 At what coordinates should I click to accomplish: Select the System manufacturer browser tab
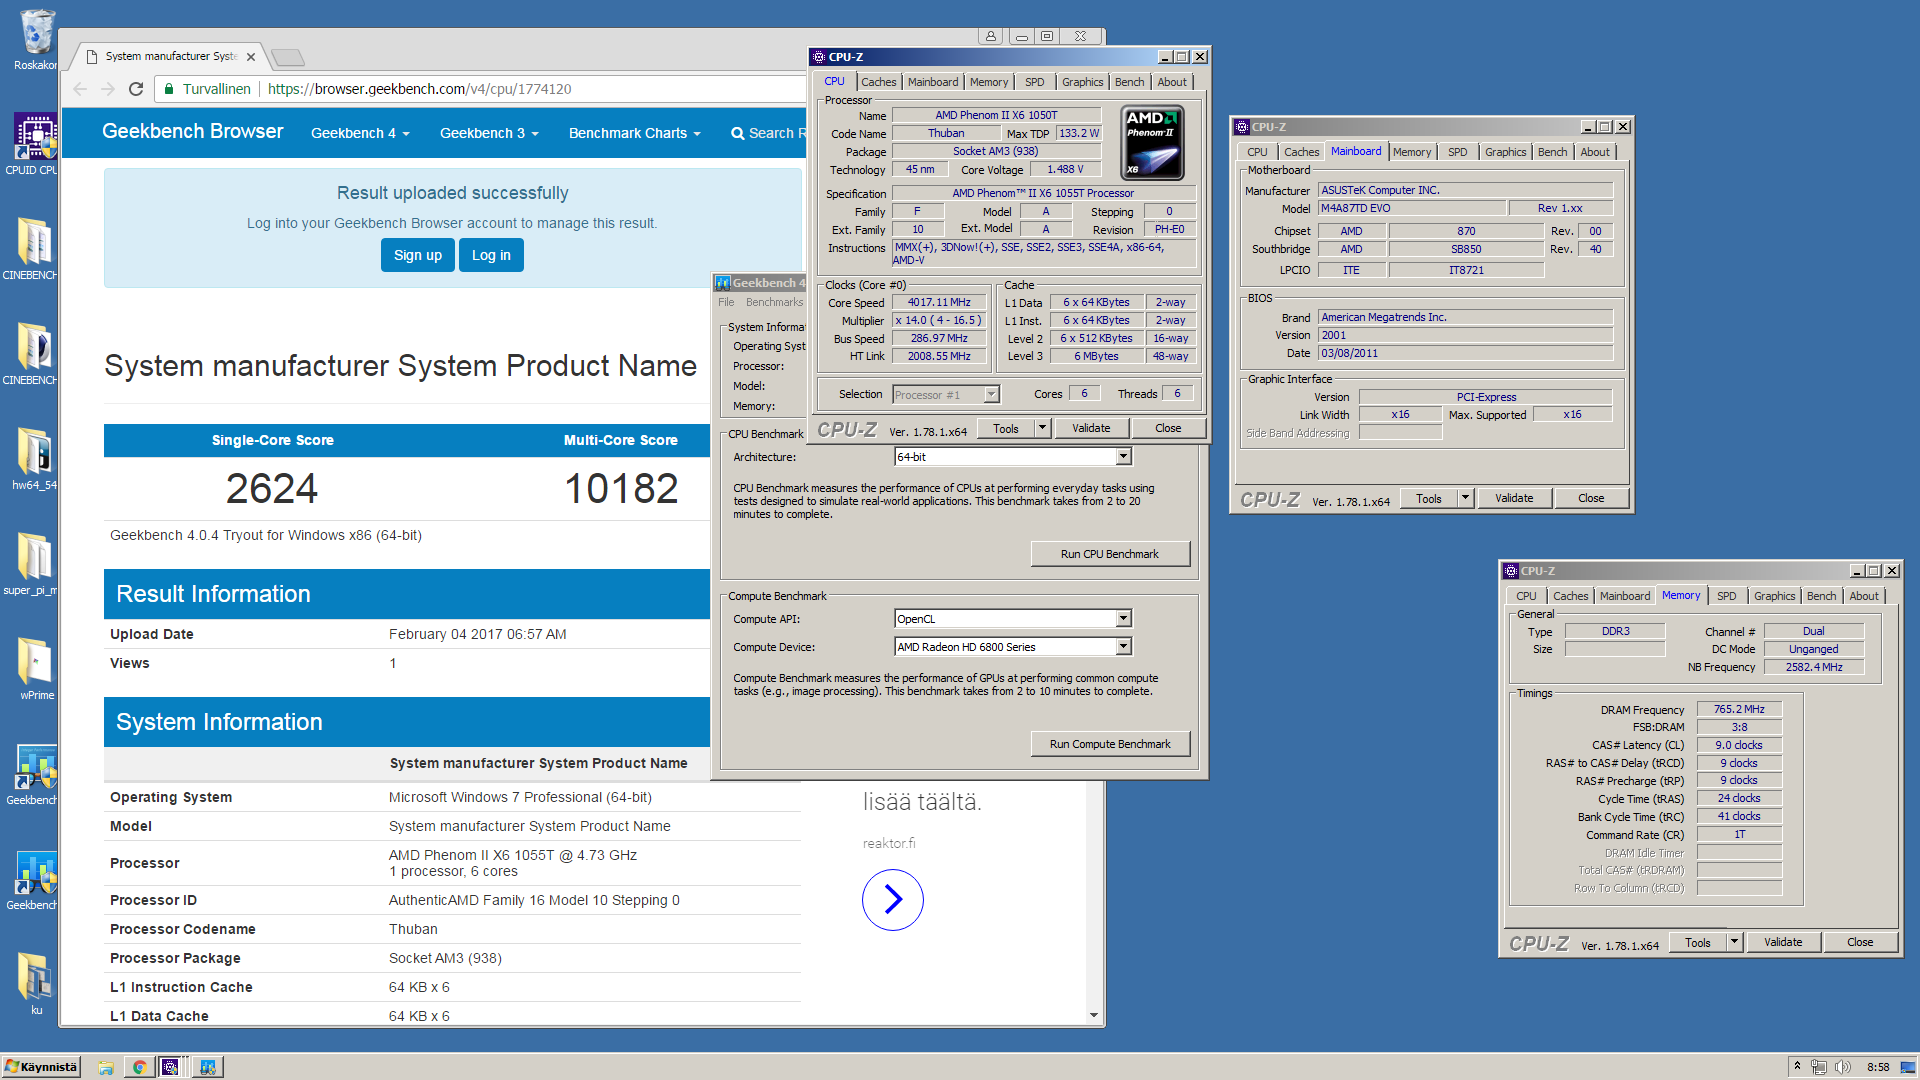click(x=170, y=56)
